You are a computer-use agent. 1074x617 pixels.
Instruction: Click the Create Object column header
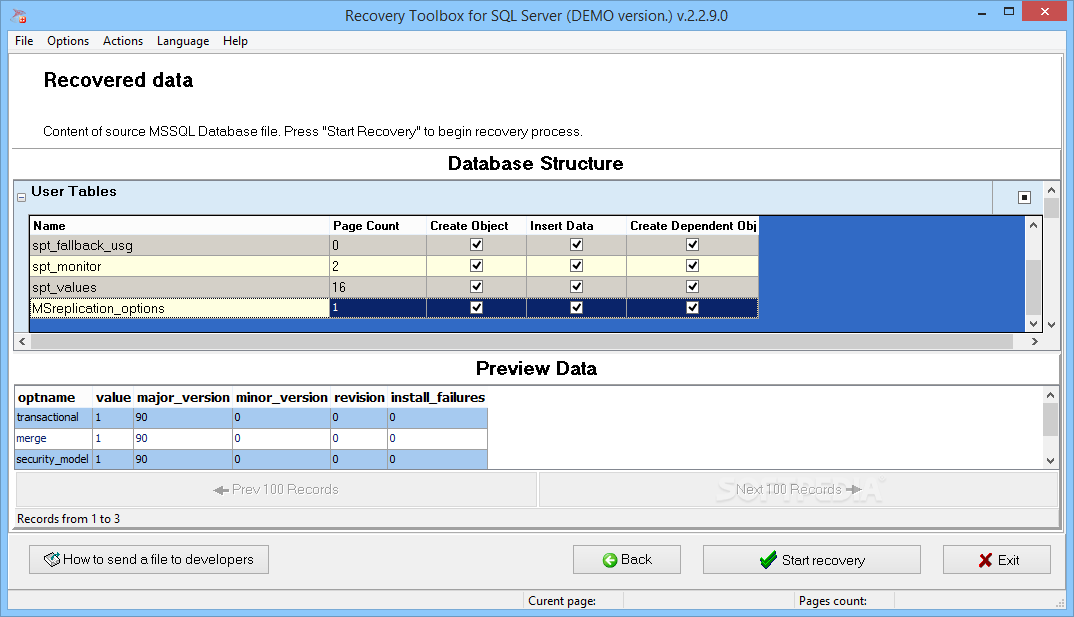pos(477,225)
